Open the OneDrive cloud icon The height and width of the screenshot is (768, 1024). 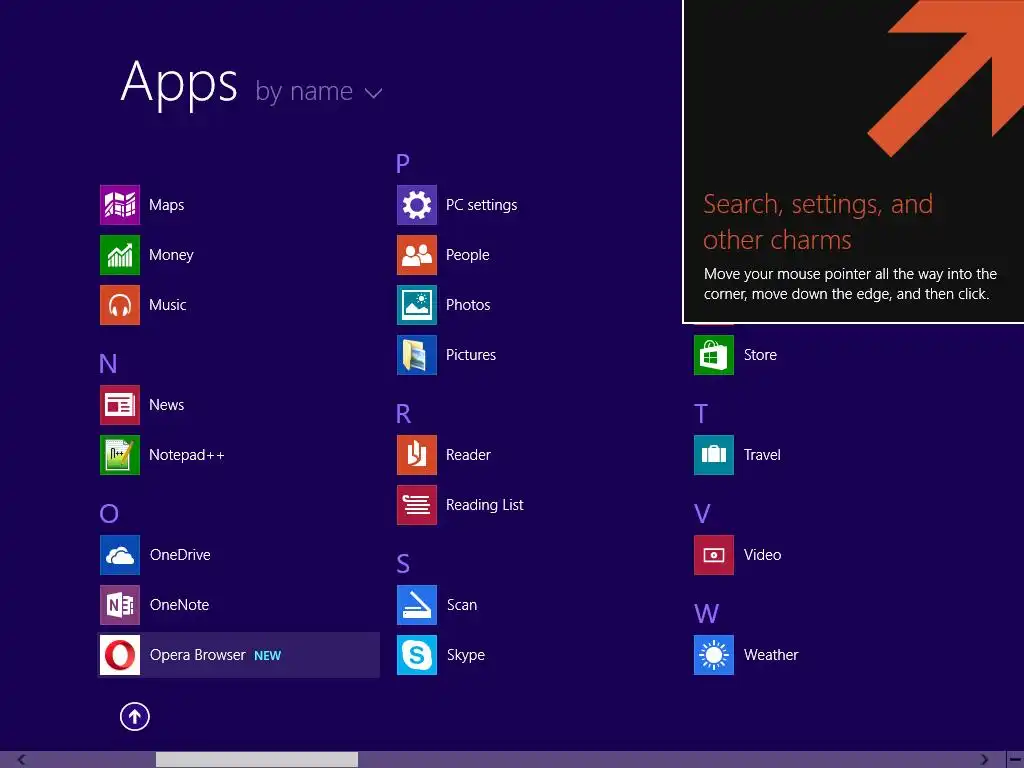click(x=120, y=555)
